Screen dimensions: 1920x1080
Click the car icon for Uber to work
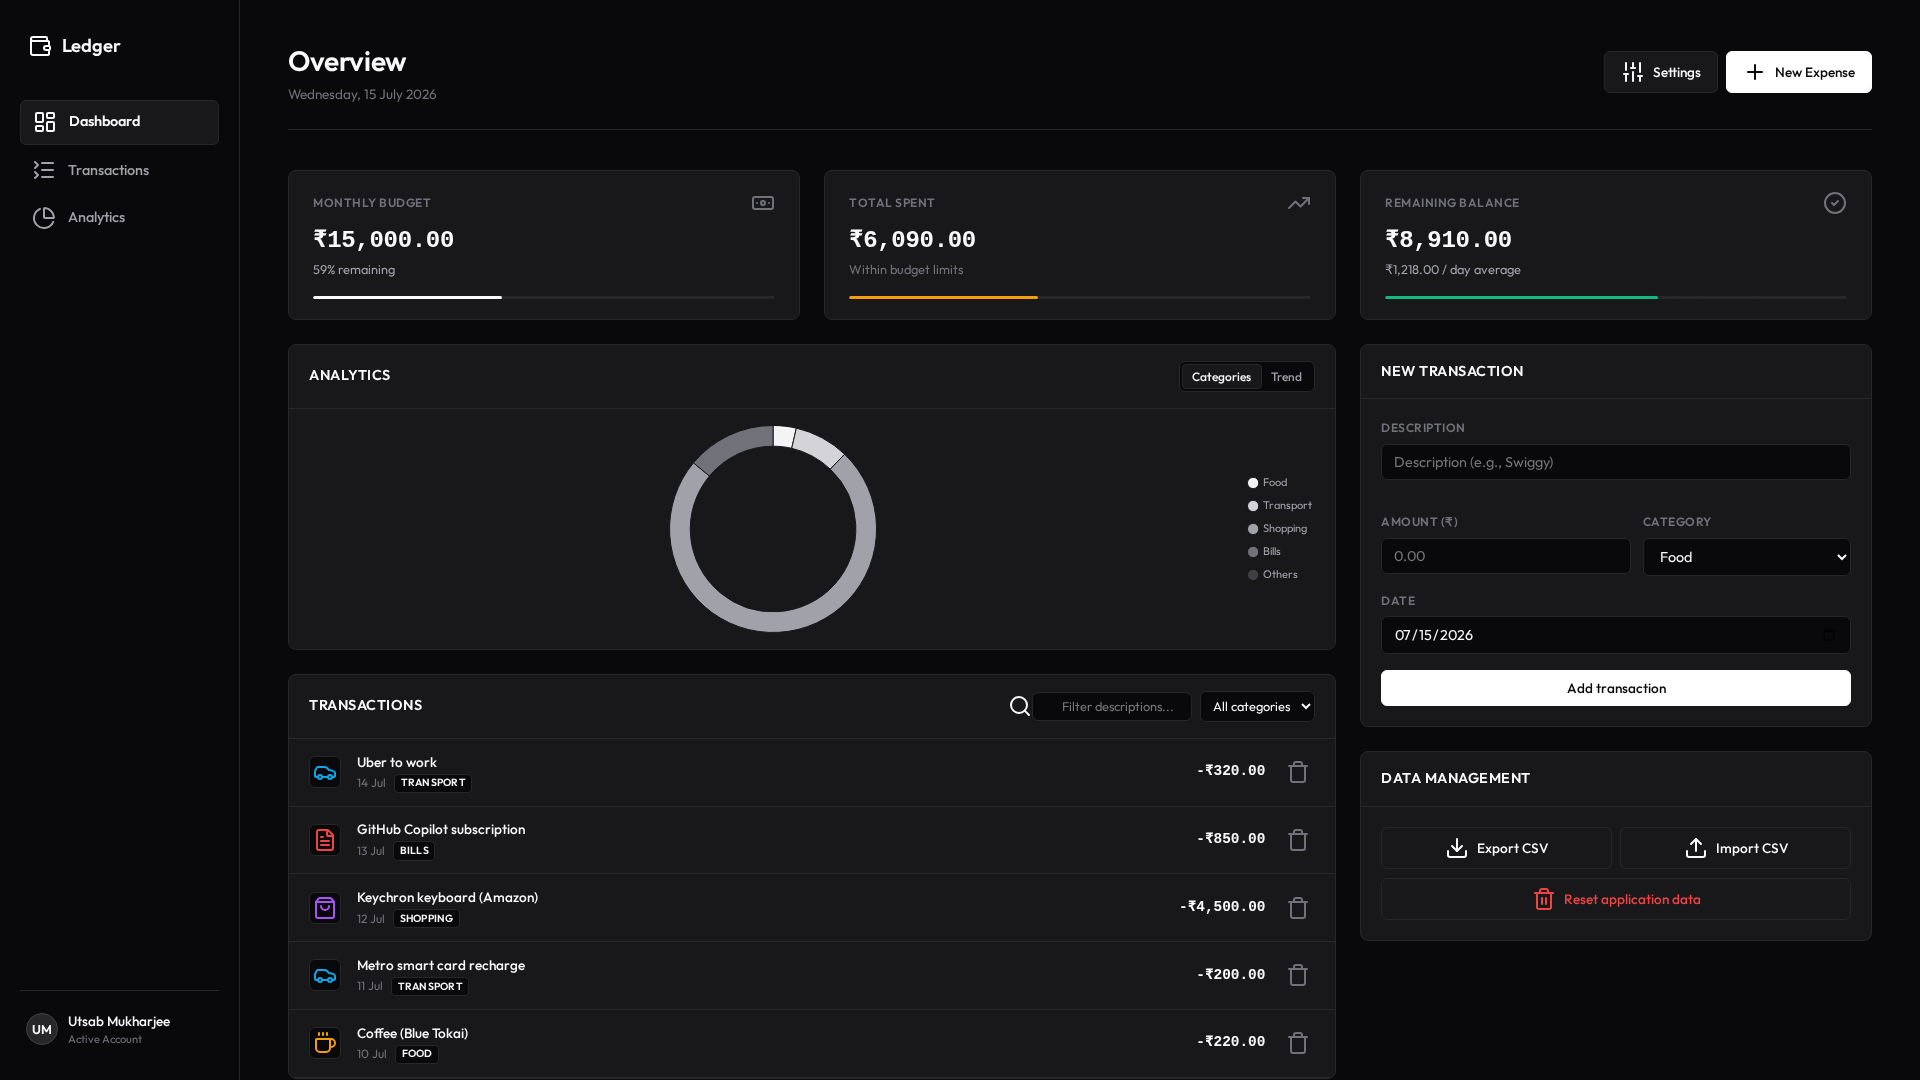pyautogui.click(x=325, y=772)
